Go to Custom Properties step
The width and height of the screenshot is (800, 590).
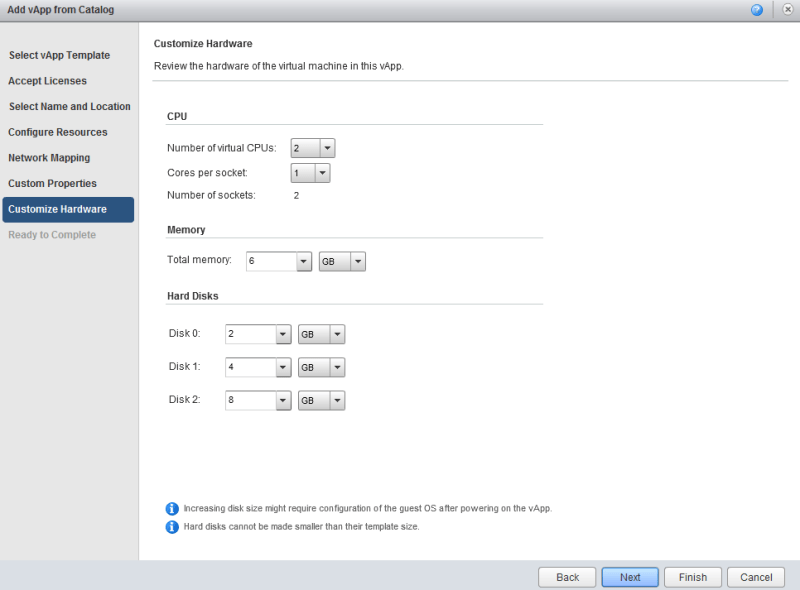coord(52,183)
